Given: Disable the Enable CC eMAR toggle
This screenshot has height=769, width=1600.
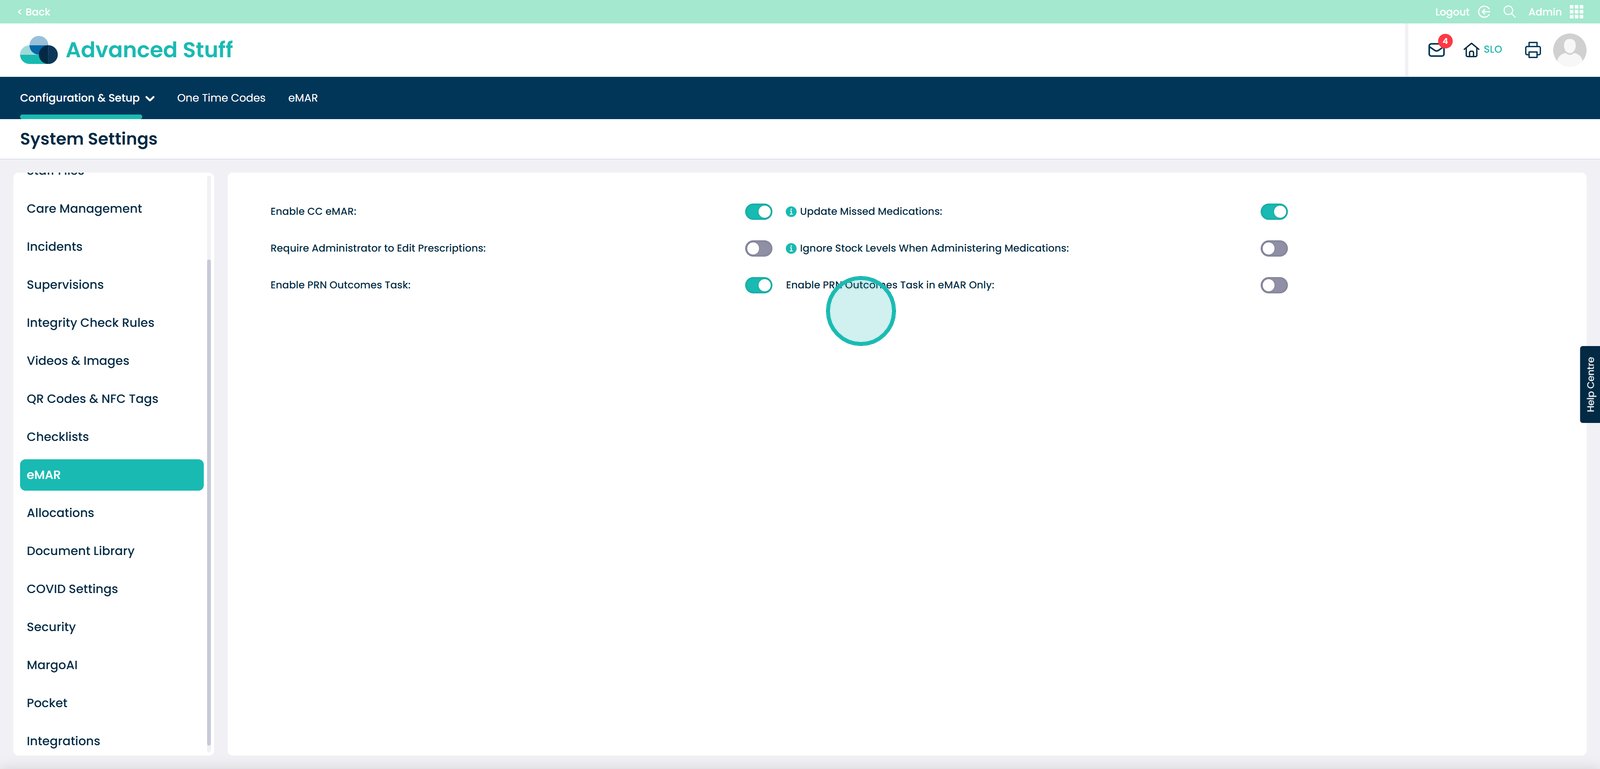Looking at the screenshot, I should (758, 212).
